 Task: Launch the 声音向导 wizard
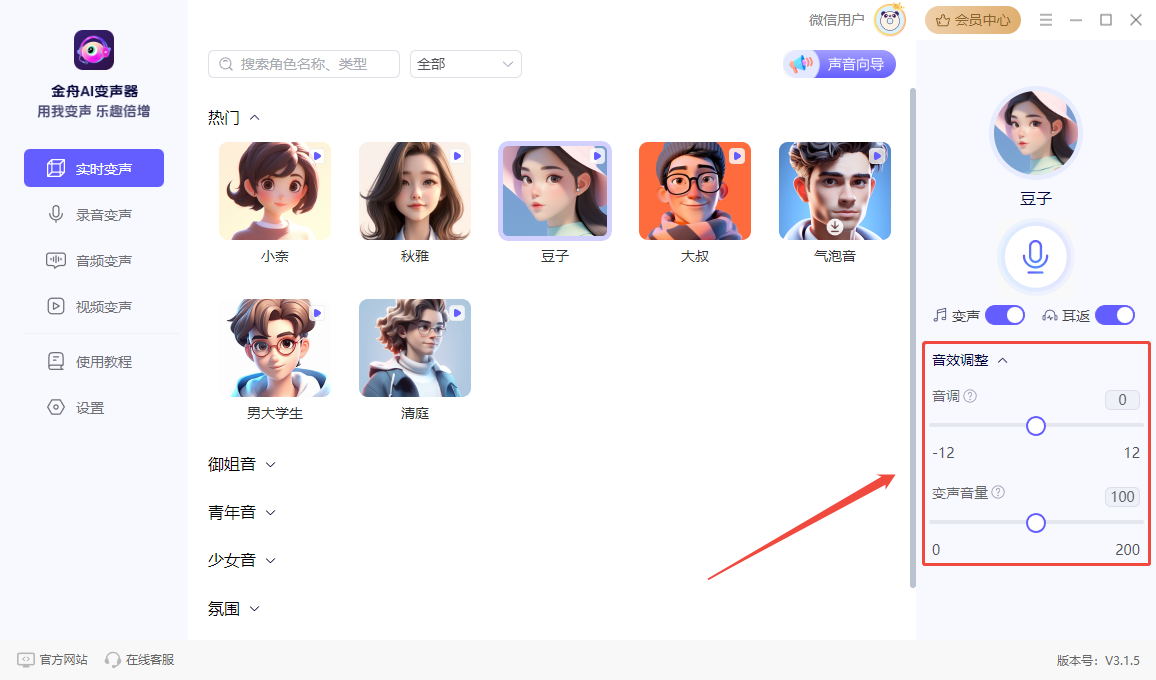click(x=840, y=64)
